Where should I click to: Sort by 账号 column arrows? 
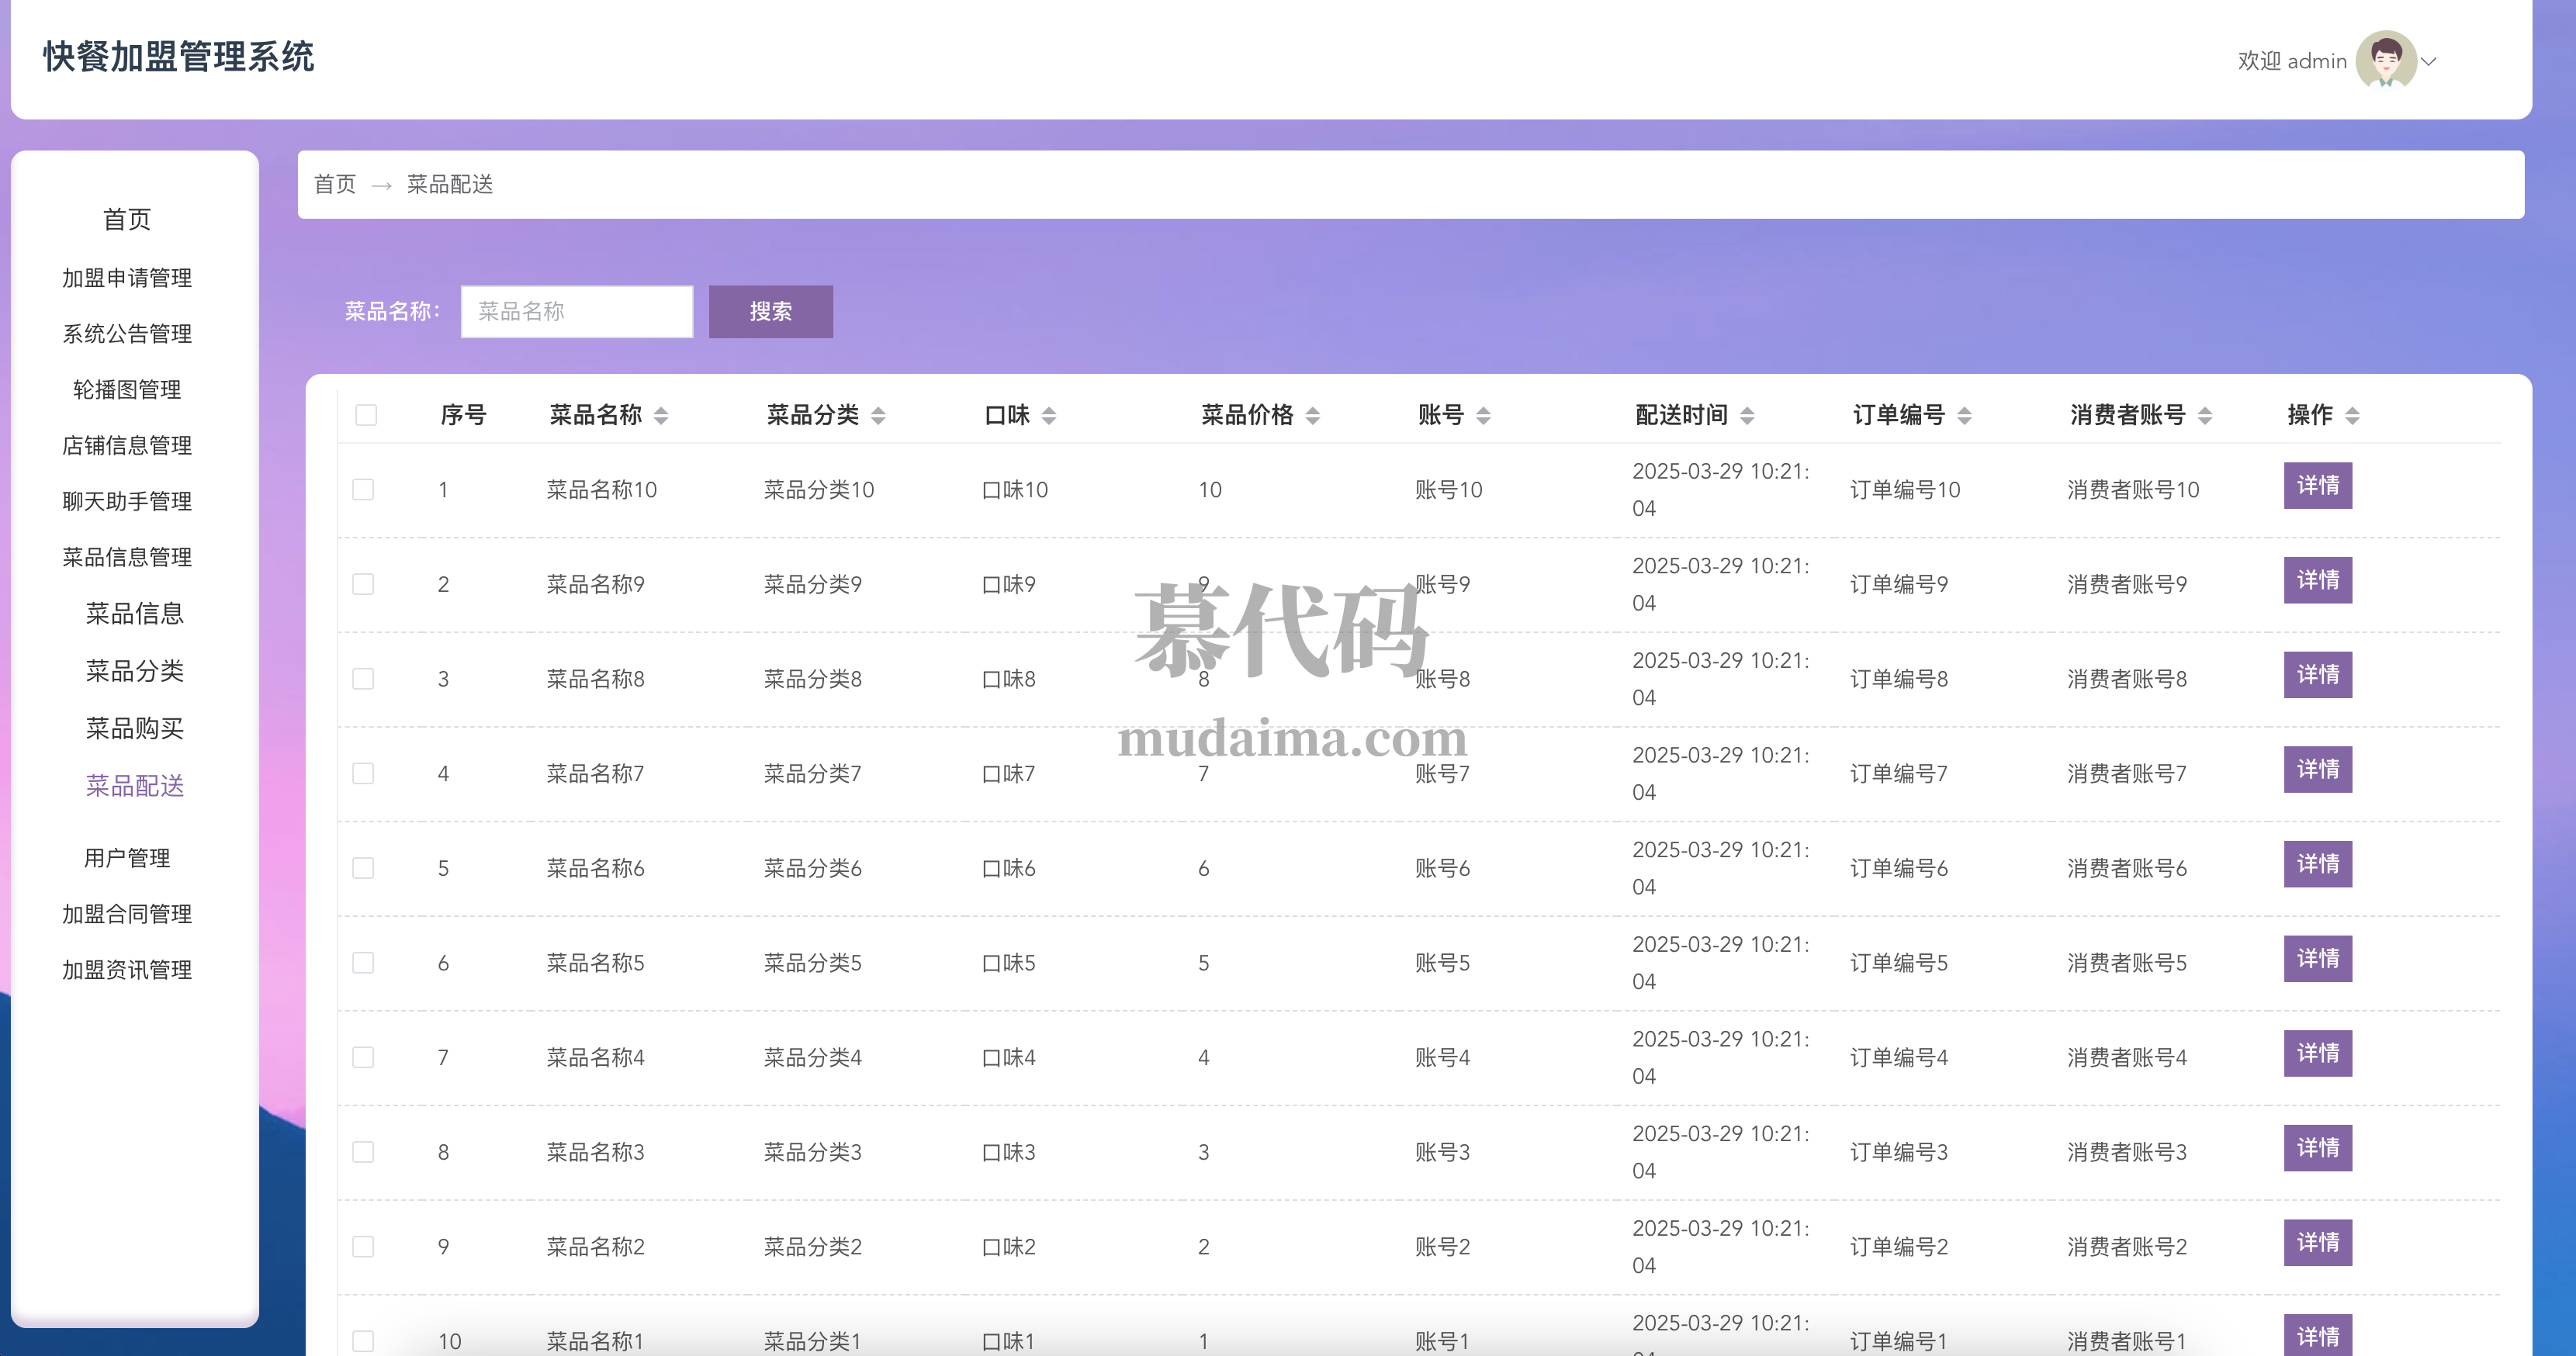[1483, 416]
